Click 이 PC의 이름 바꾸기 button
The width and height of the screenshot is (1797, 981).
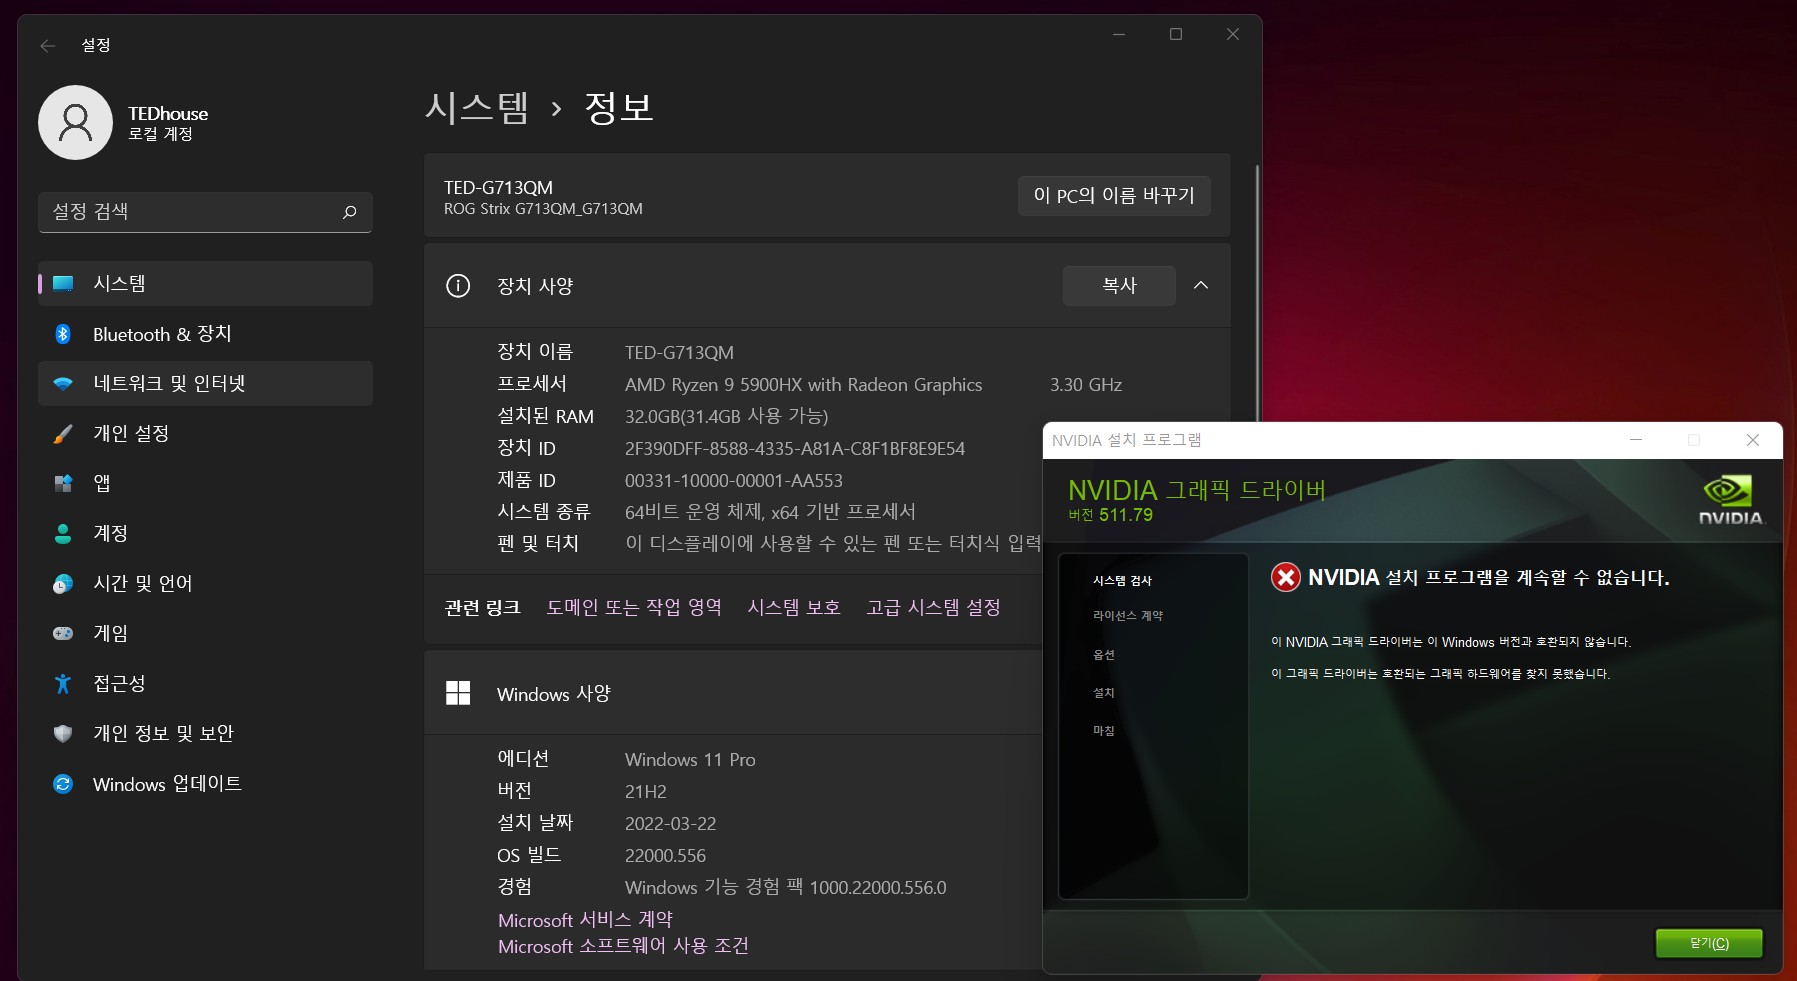tap(1114, 196)
